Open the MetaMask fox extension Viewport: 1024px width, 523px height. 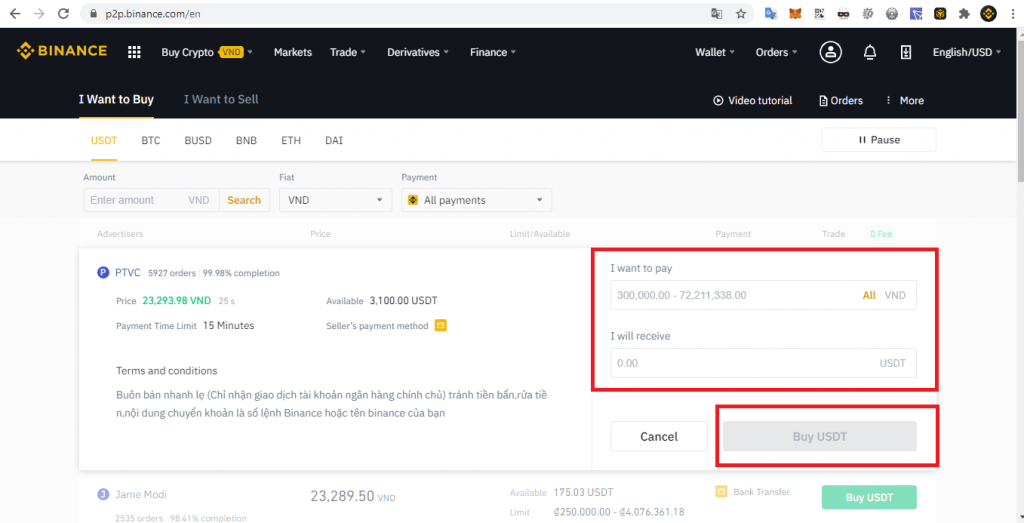coord(795,13)
